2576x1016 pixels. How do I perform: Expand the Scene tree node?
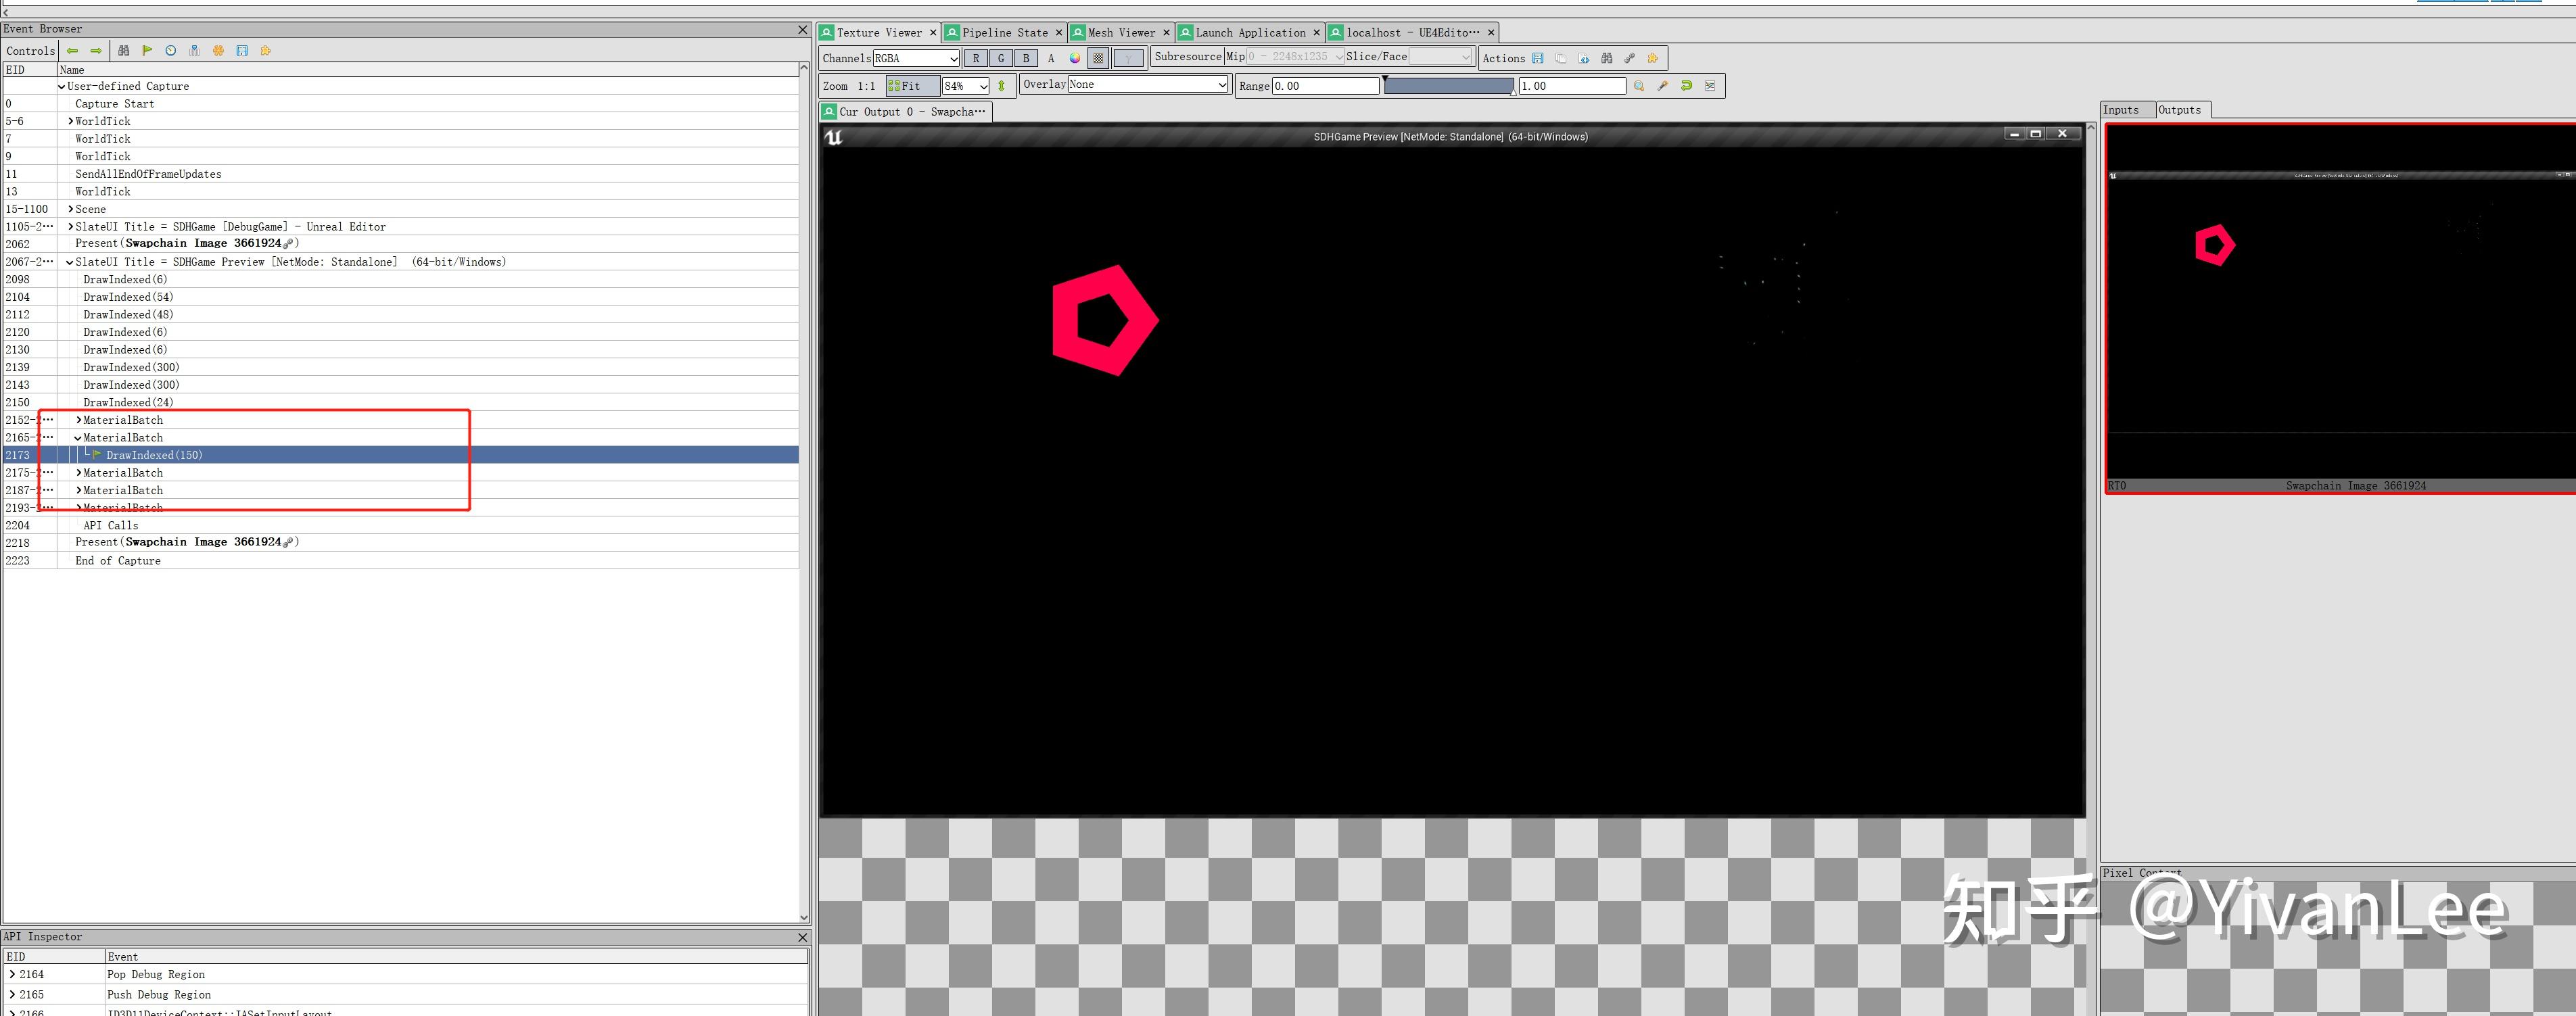71,209
